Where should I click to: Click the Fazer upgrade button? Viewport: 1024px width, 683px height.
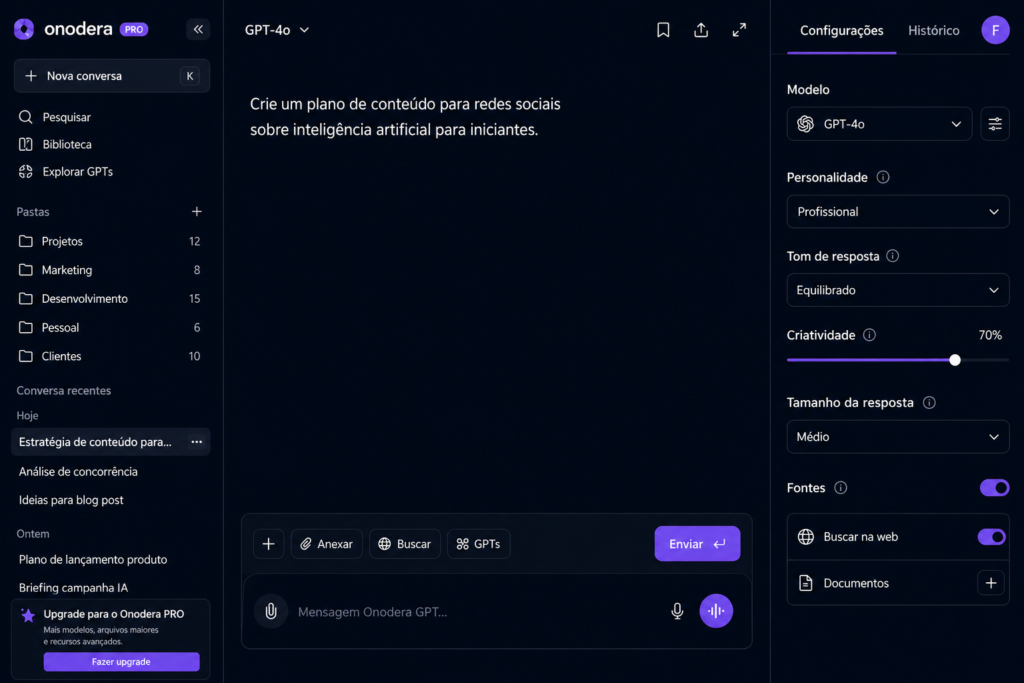click(121, 661)
